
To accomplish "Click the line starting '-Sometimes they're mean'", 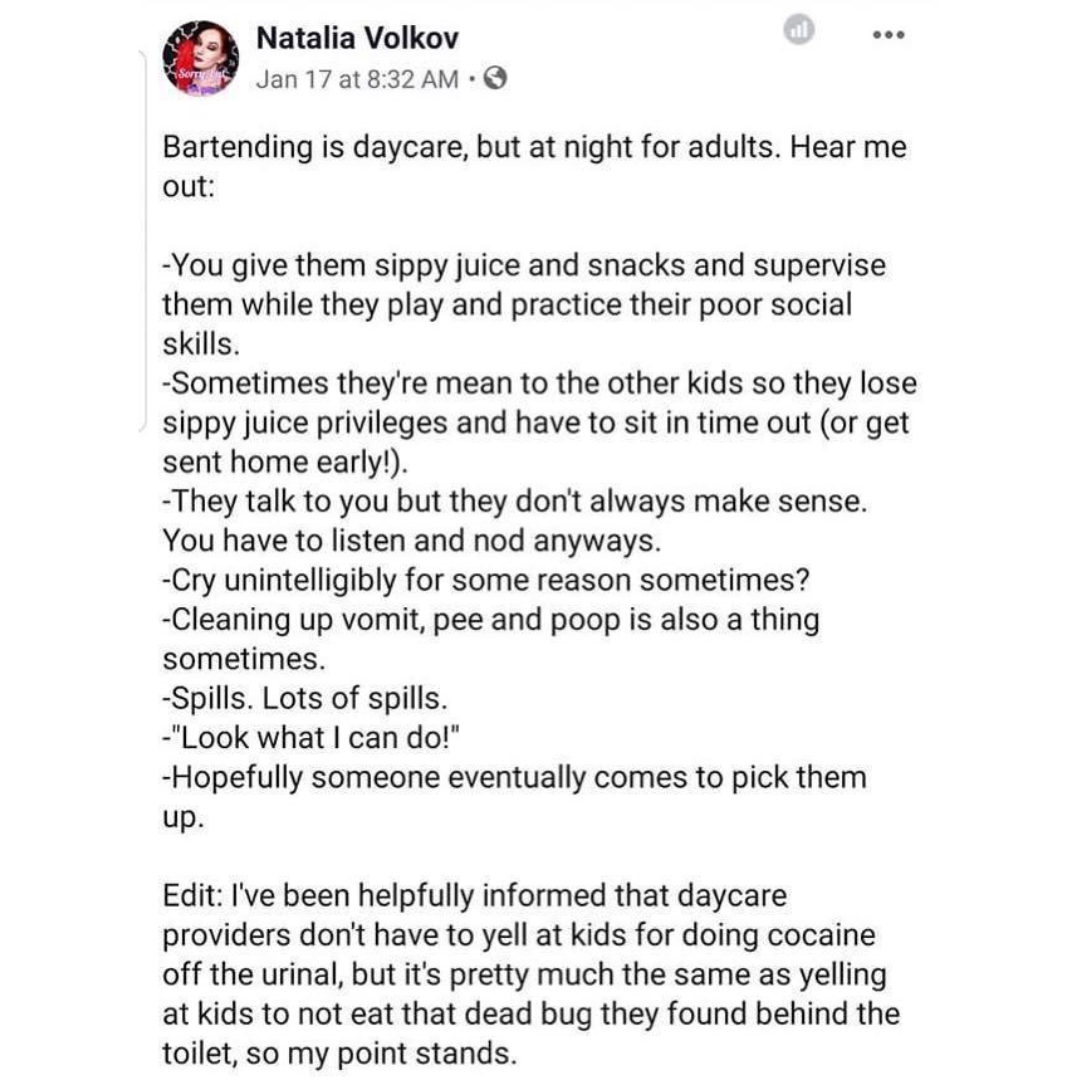I will point(539,383).
